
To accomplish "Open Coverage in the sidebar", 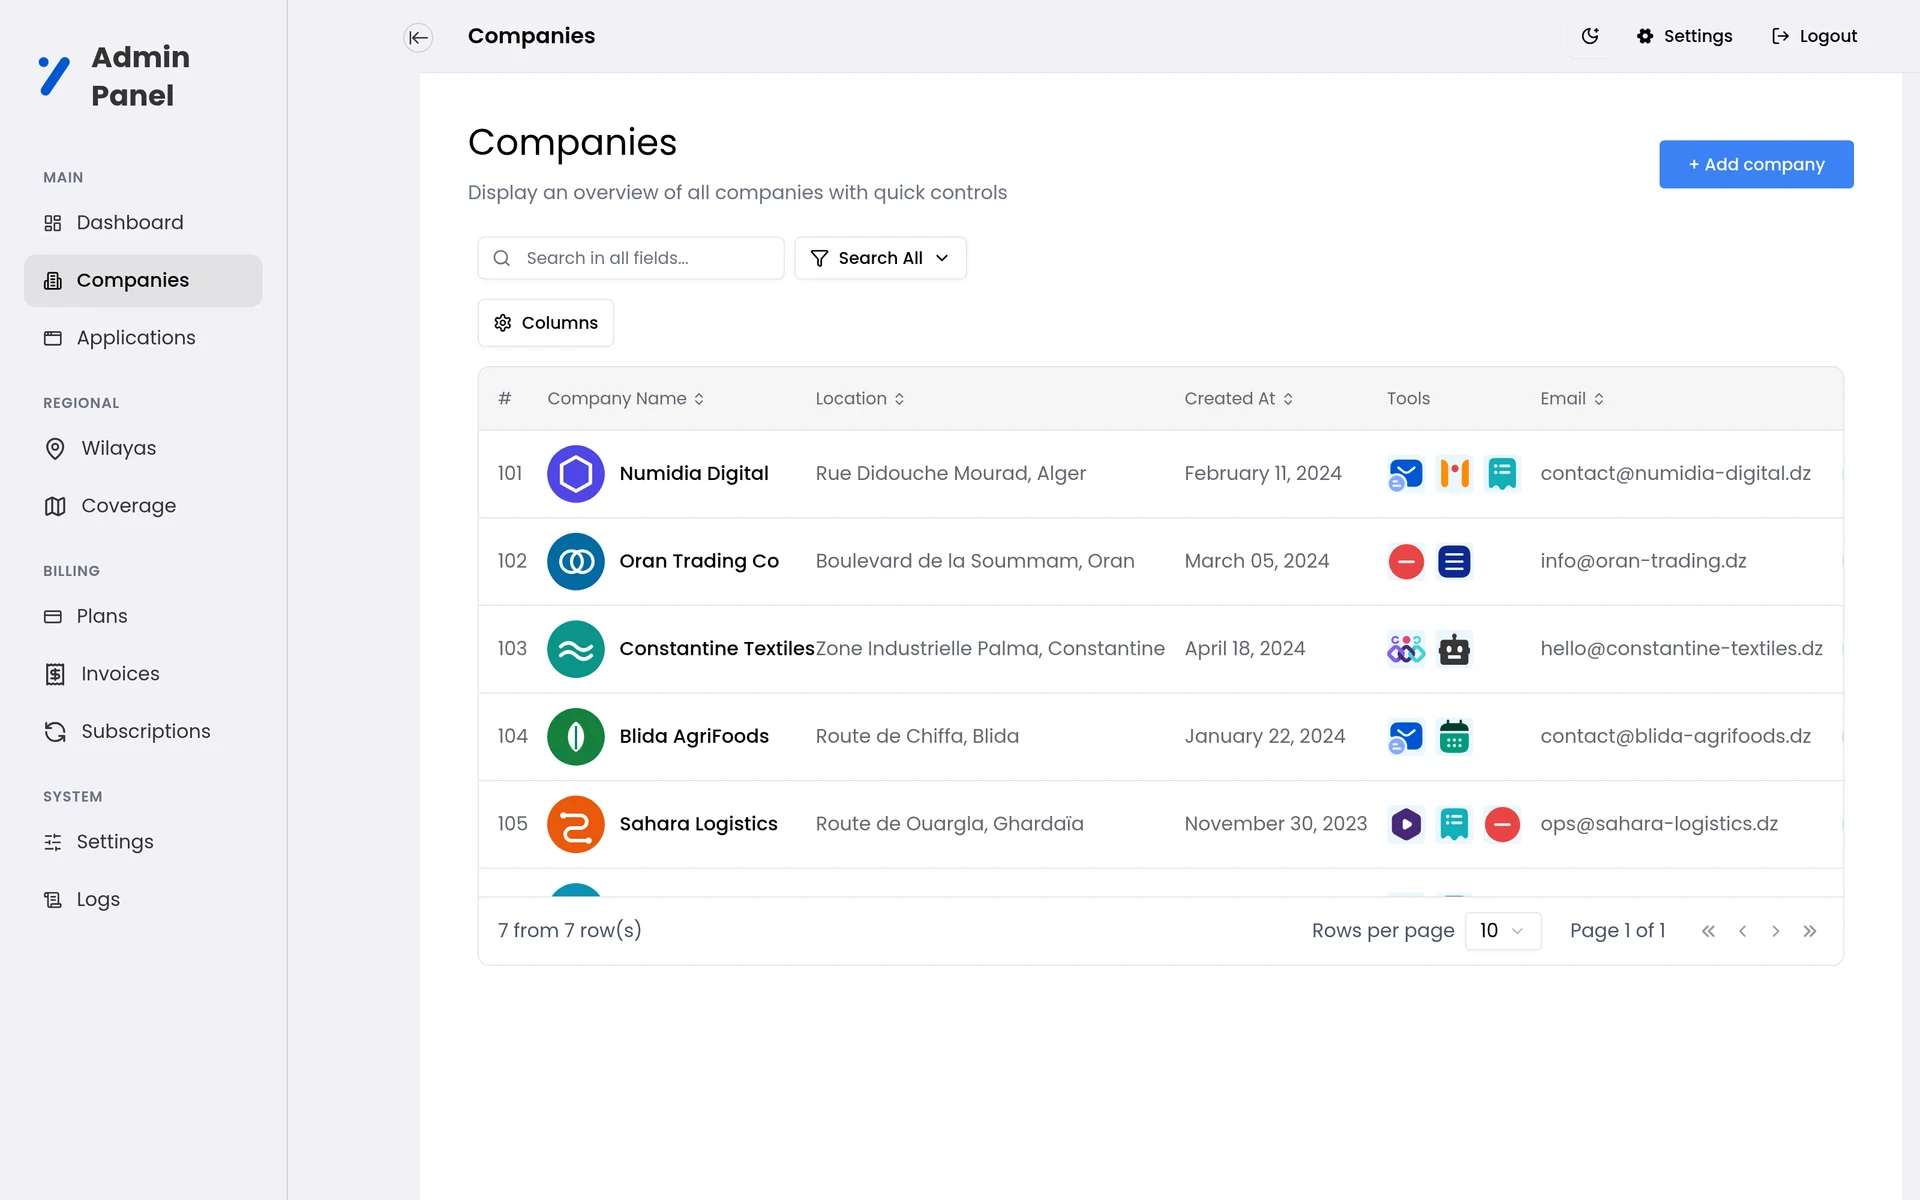I will [143, 506].
